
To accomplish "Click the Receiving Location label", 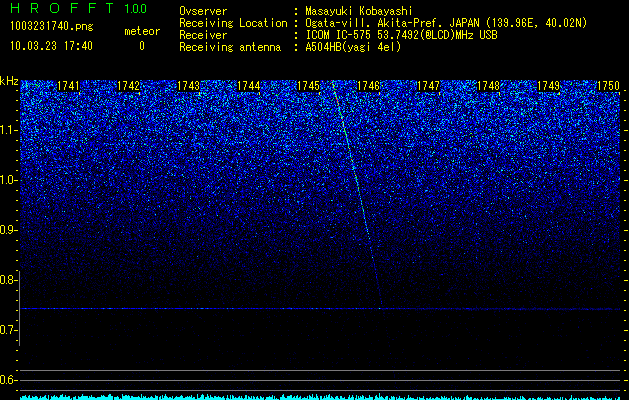I will pos(233,23).
